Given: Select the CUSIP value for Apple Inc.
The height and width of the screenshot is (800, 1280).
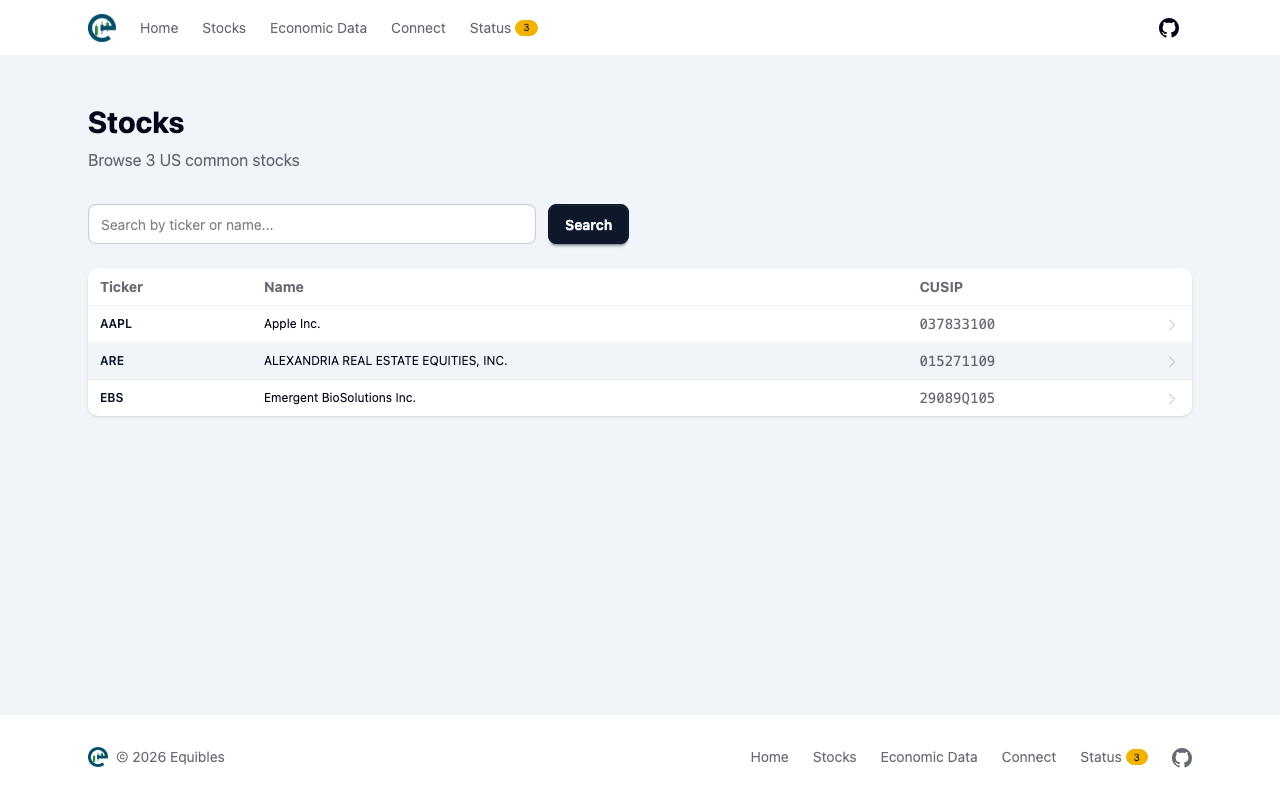Looking at the screenshot, I should pyautogui.click(x=957, y=324).
